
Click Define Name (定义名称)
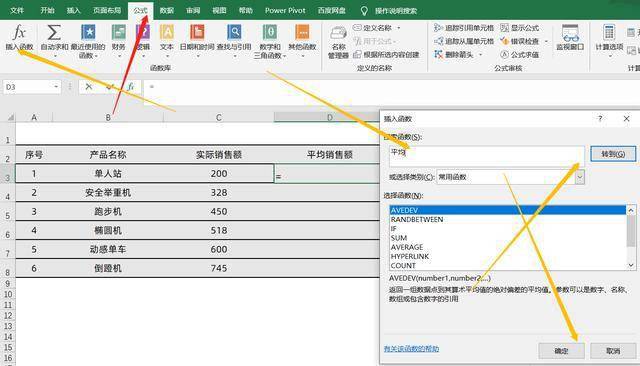372,28
